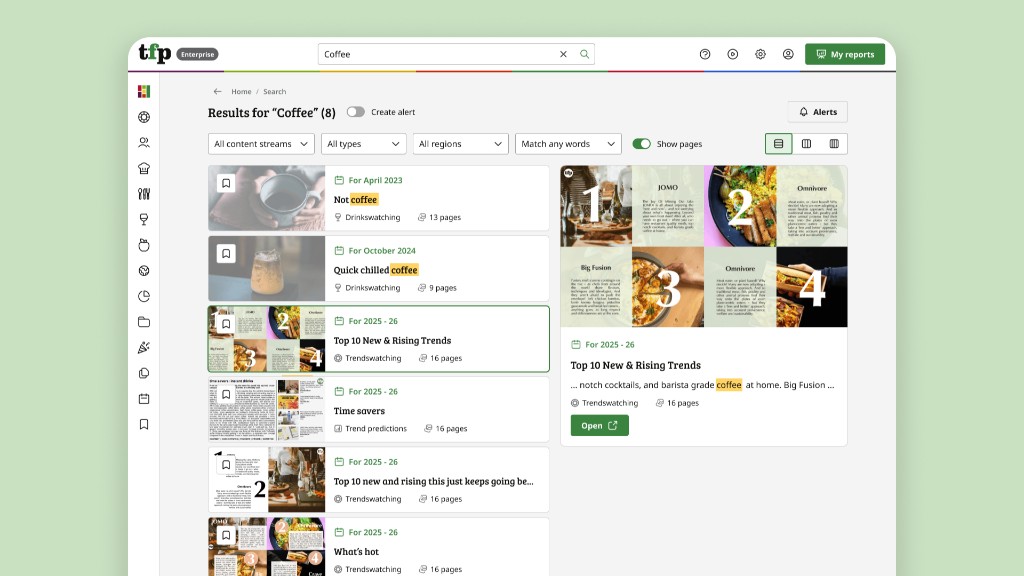Expand All types dropdown

[x=364, y=144]
